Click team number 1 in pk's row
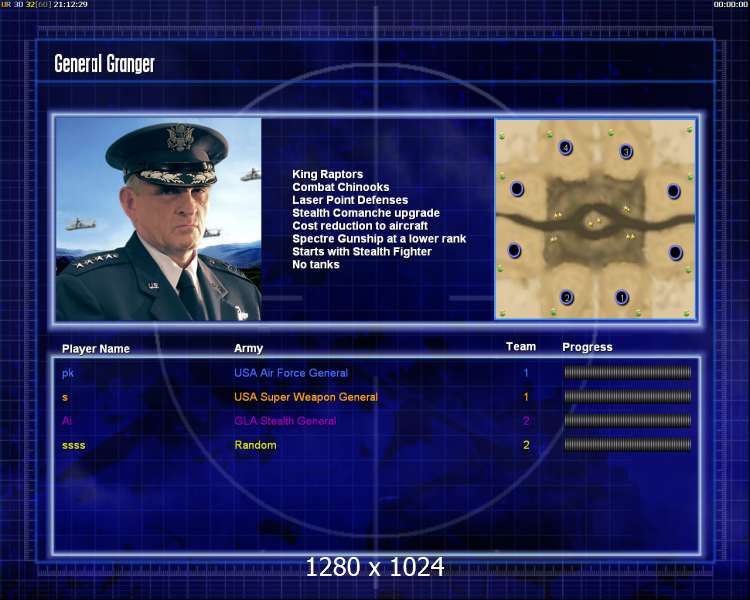The image size is (750, 600). (526, 373)
